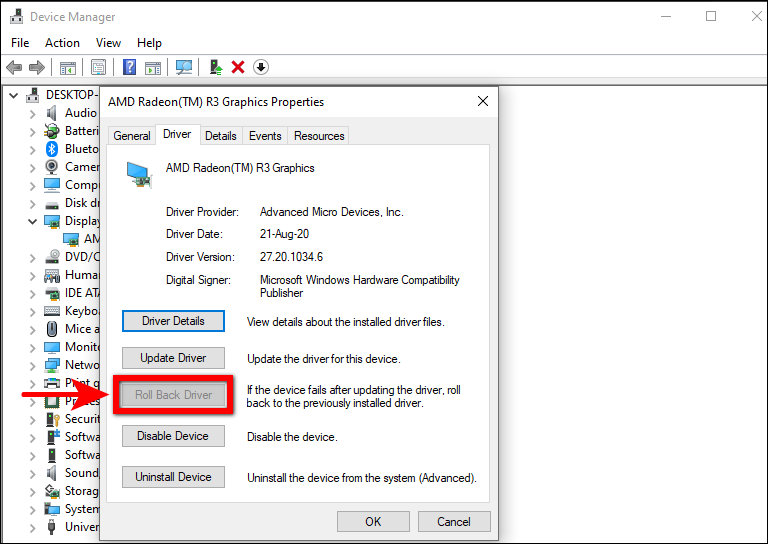Viewport: 768px width, 544px height.
Task: Switch to the Events tab
Action: [265, 136]
